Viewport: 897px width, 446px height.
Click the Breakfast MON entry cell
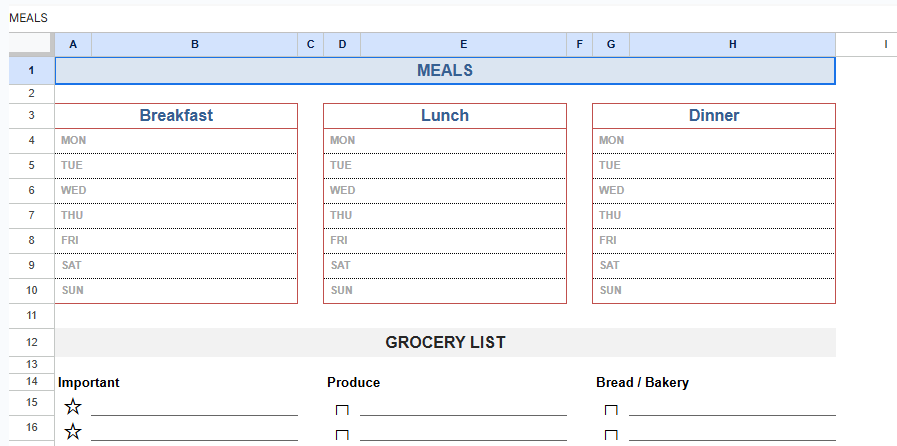click(x=194, y=141)
